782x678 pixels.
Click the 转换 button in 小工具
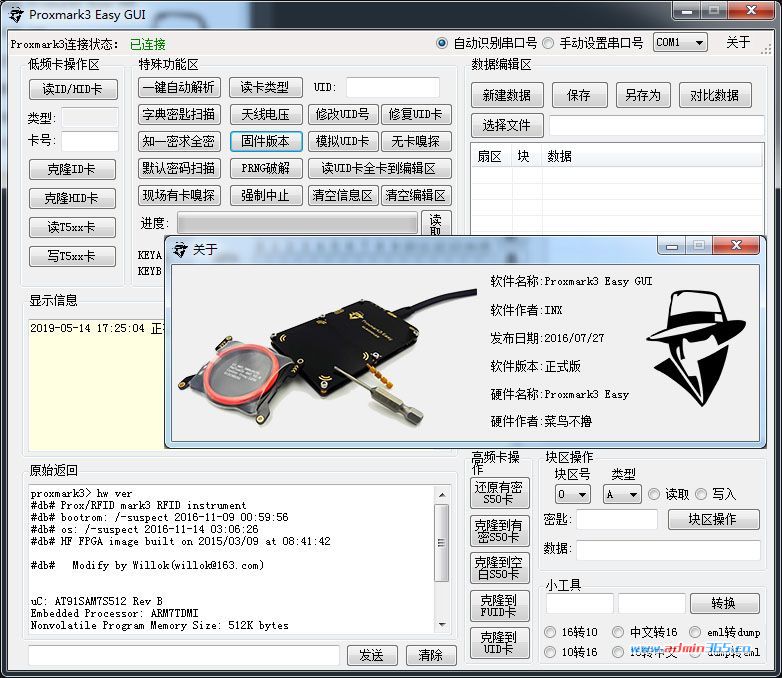(x=724, y=603)
